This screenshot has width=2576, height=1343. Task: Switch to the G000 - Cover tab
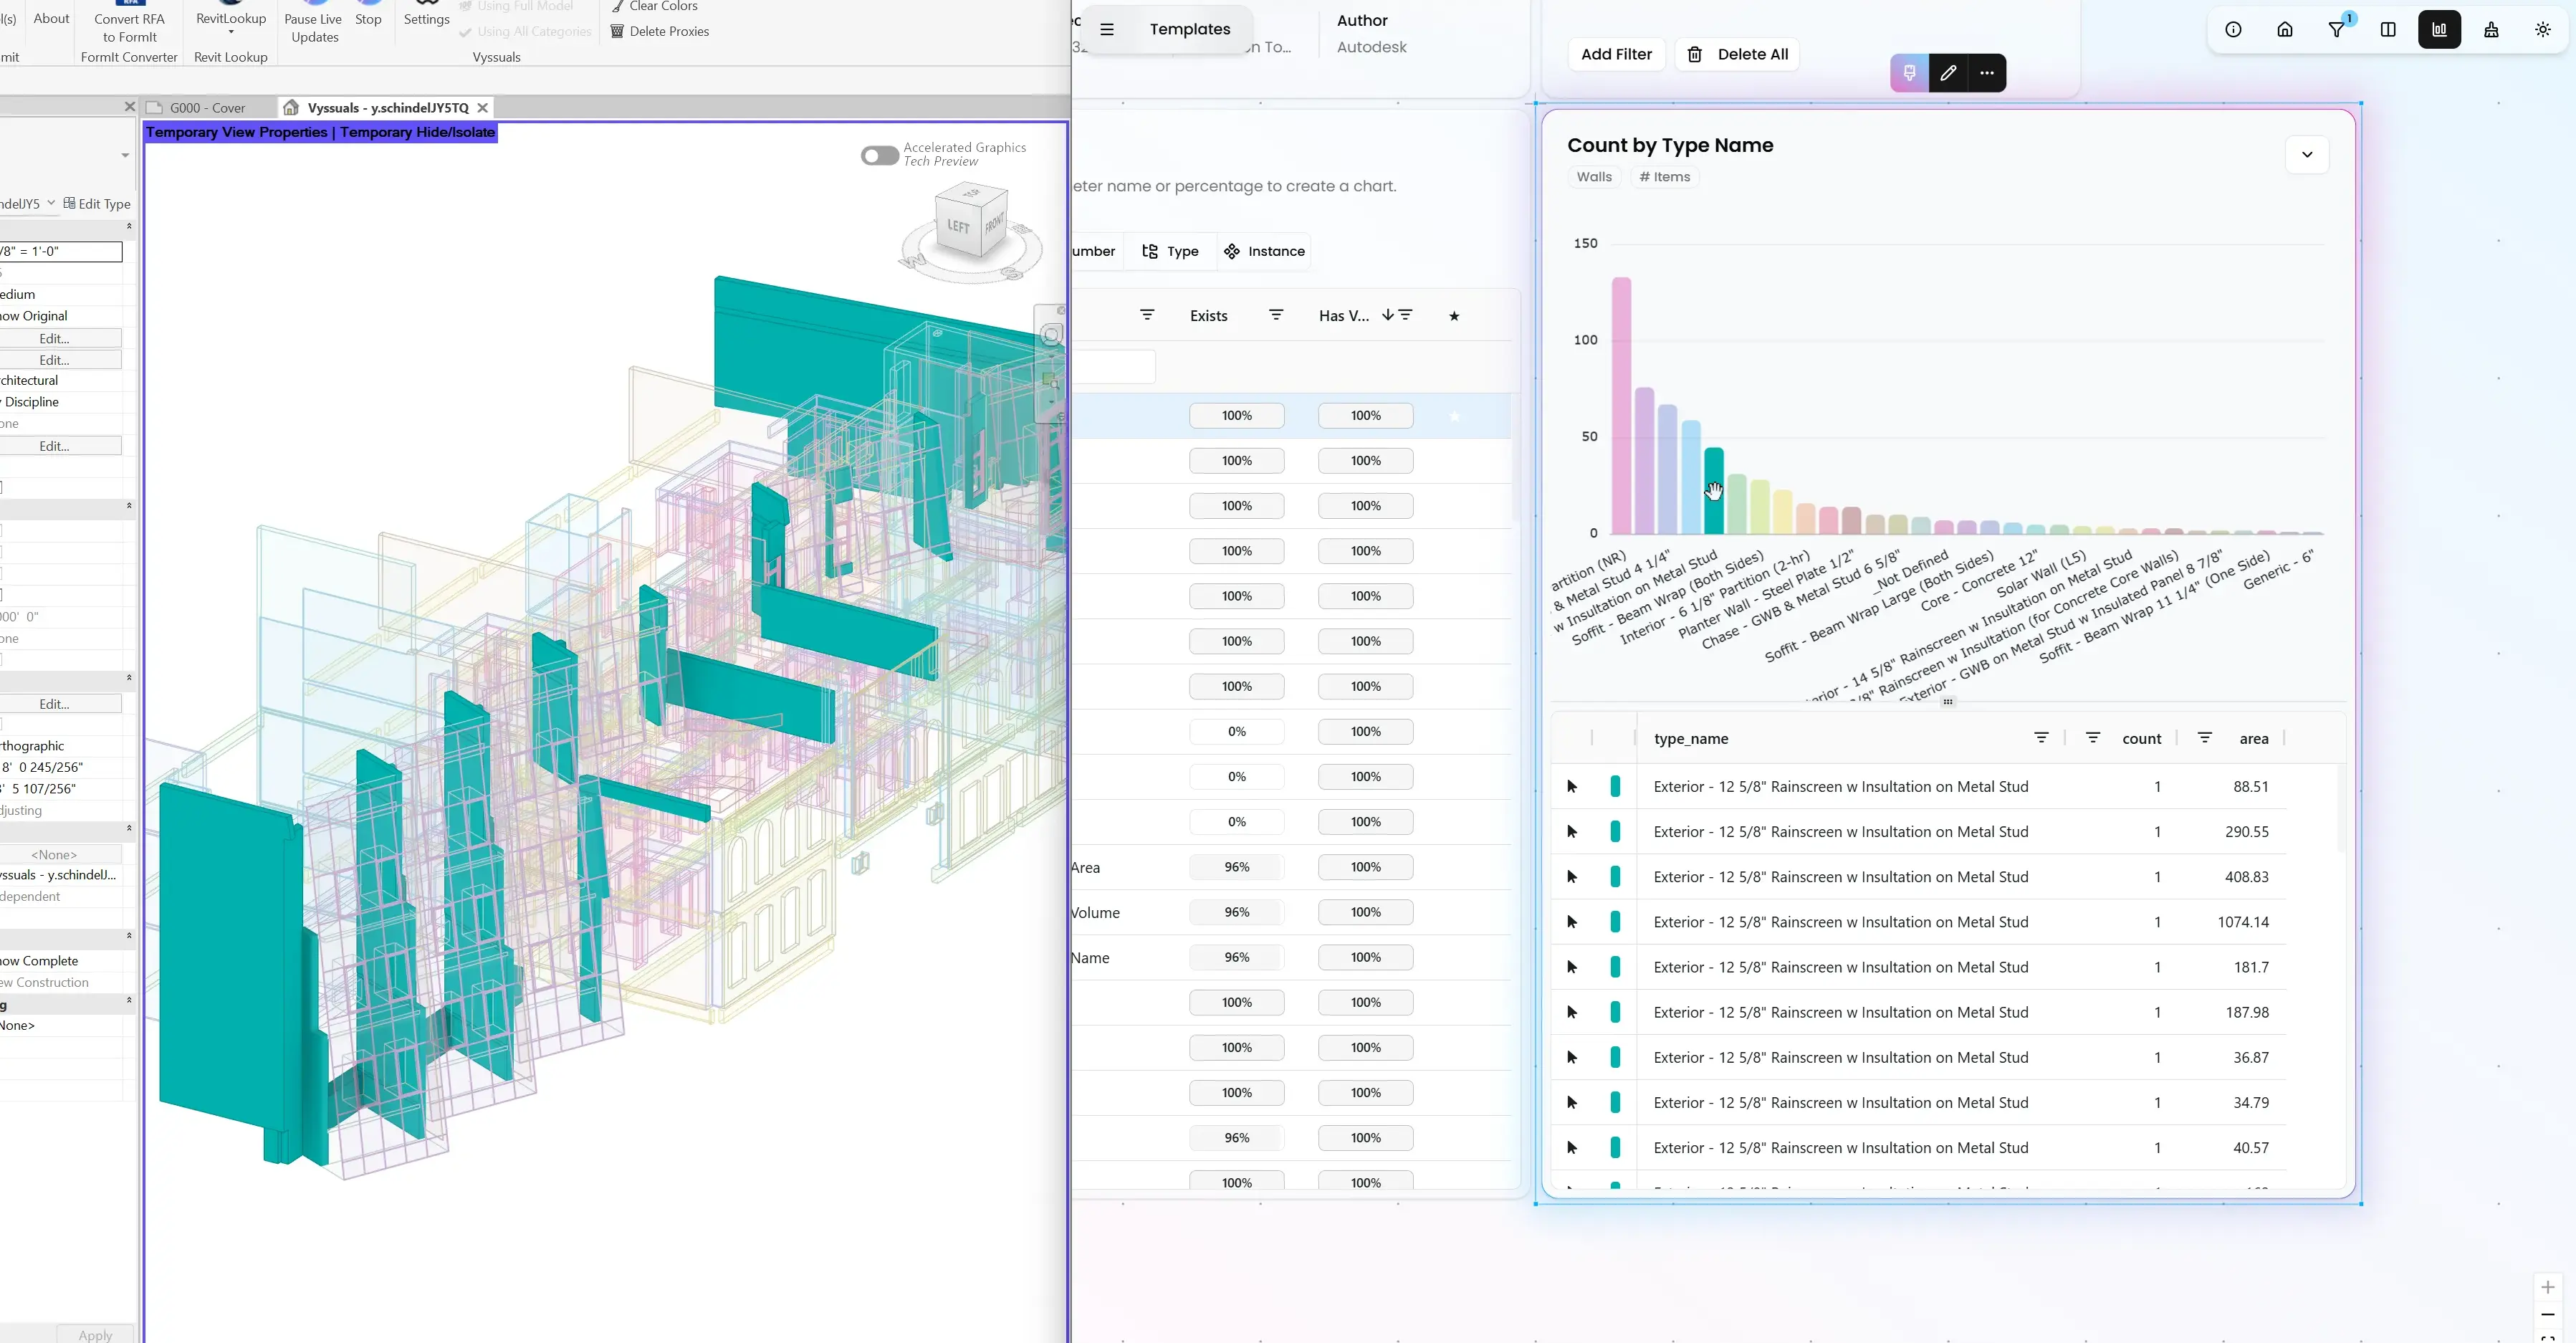(207, 108)
